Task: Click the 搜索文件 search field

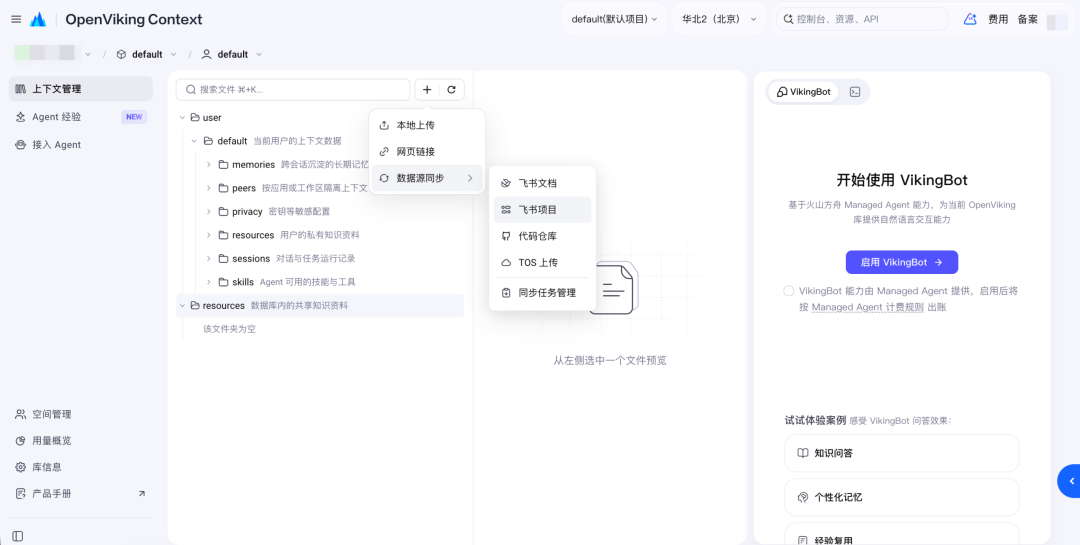Action: tap(293, 90)
